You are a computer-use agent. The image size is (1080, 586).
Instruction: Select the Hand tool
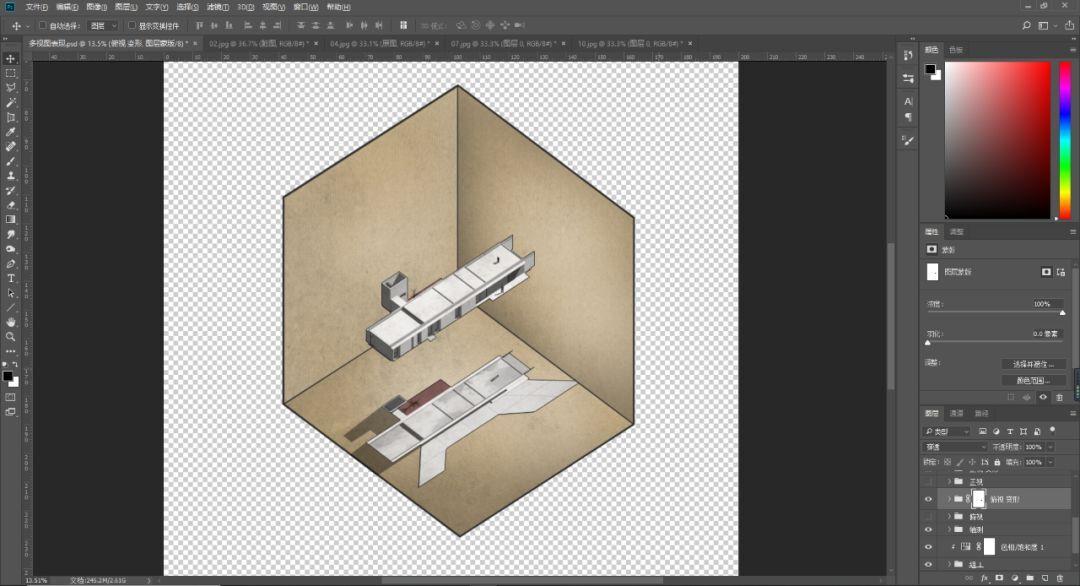pyautogui.click(x=10, y=322)
